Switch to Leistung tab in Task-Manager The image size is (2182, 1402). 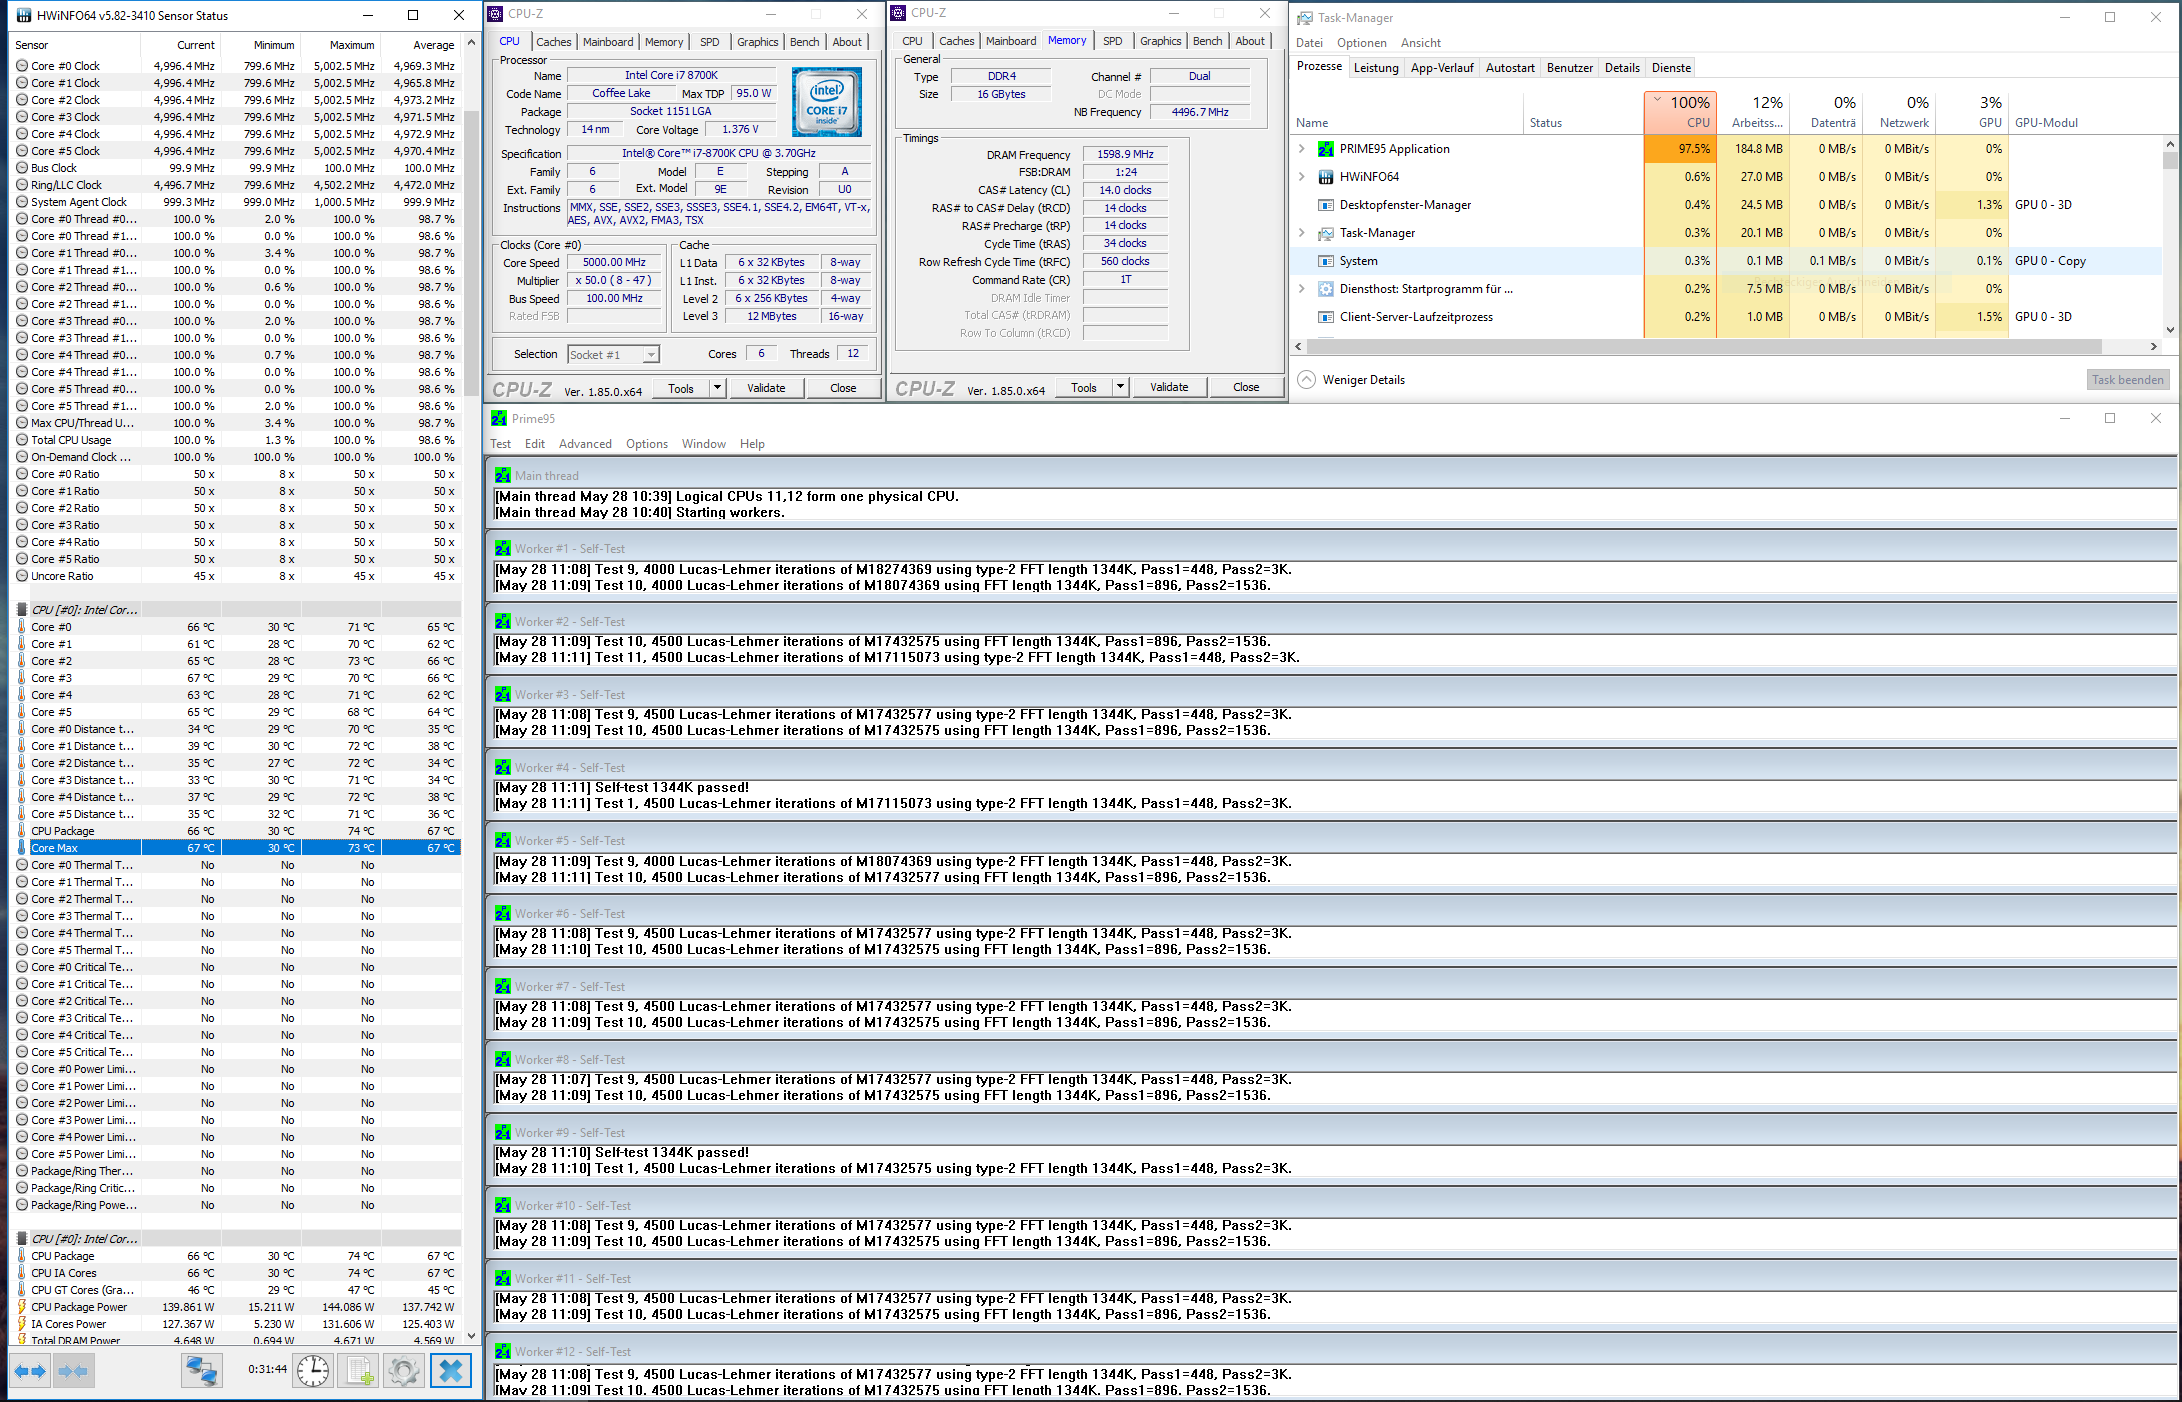pos(1375,68)
